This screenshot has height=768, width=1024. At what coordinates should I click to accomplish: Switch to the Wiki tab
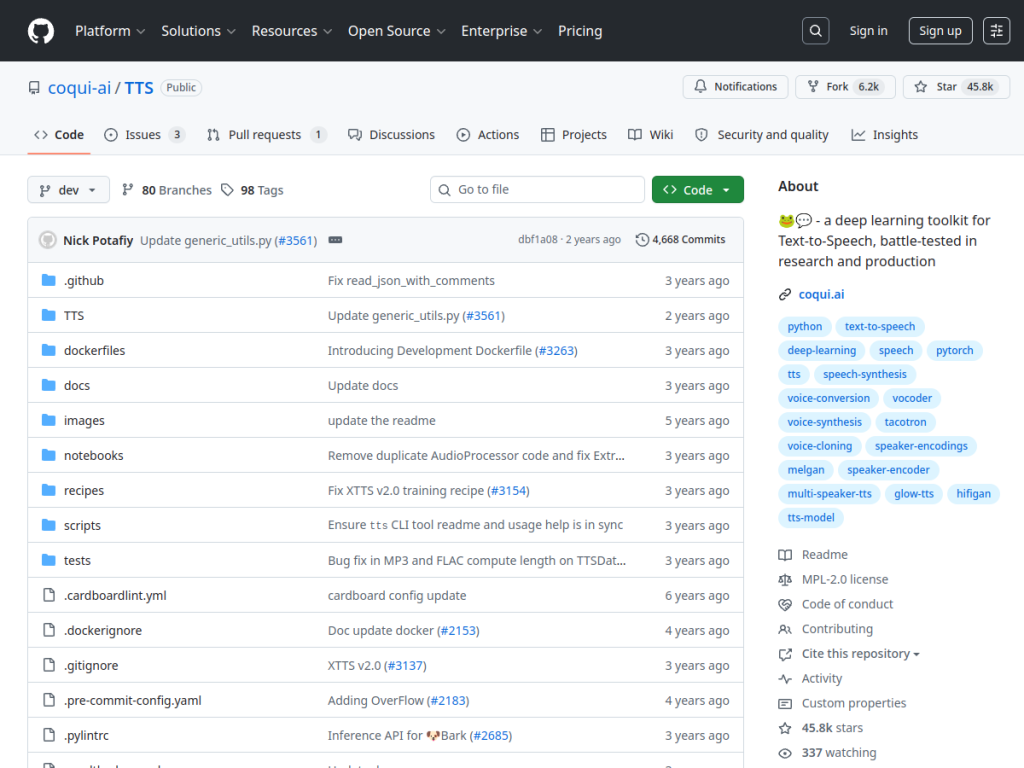pos(650,135)
